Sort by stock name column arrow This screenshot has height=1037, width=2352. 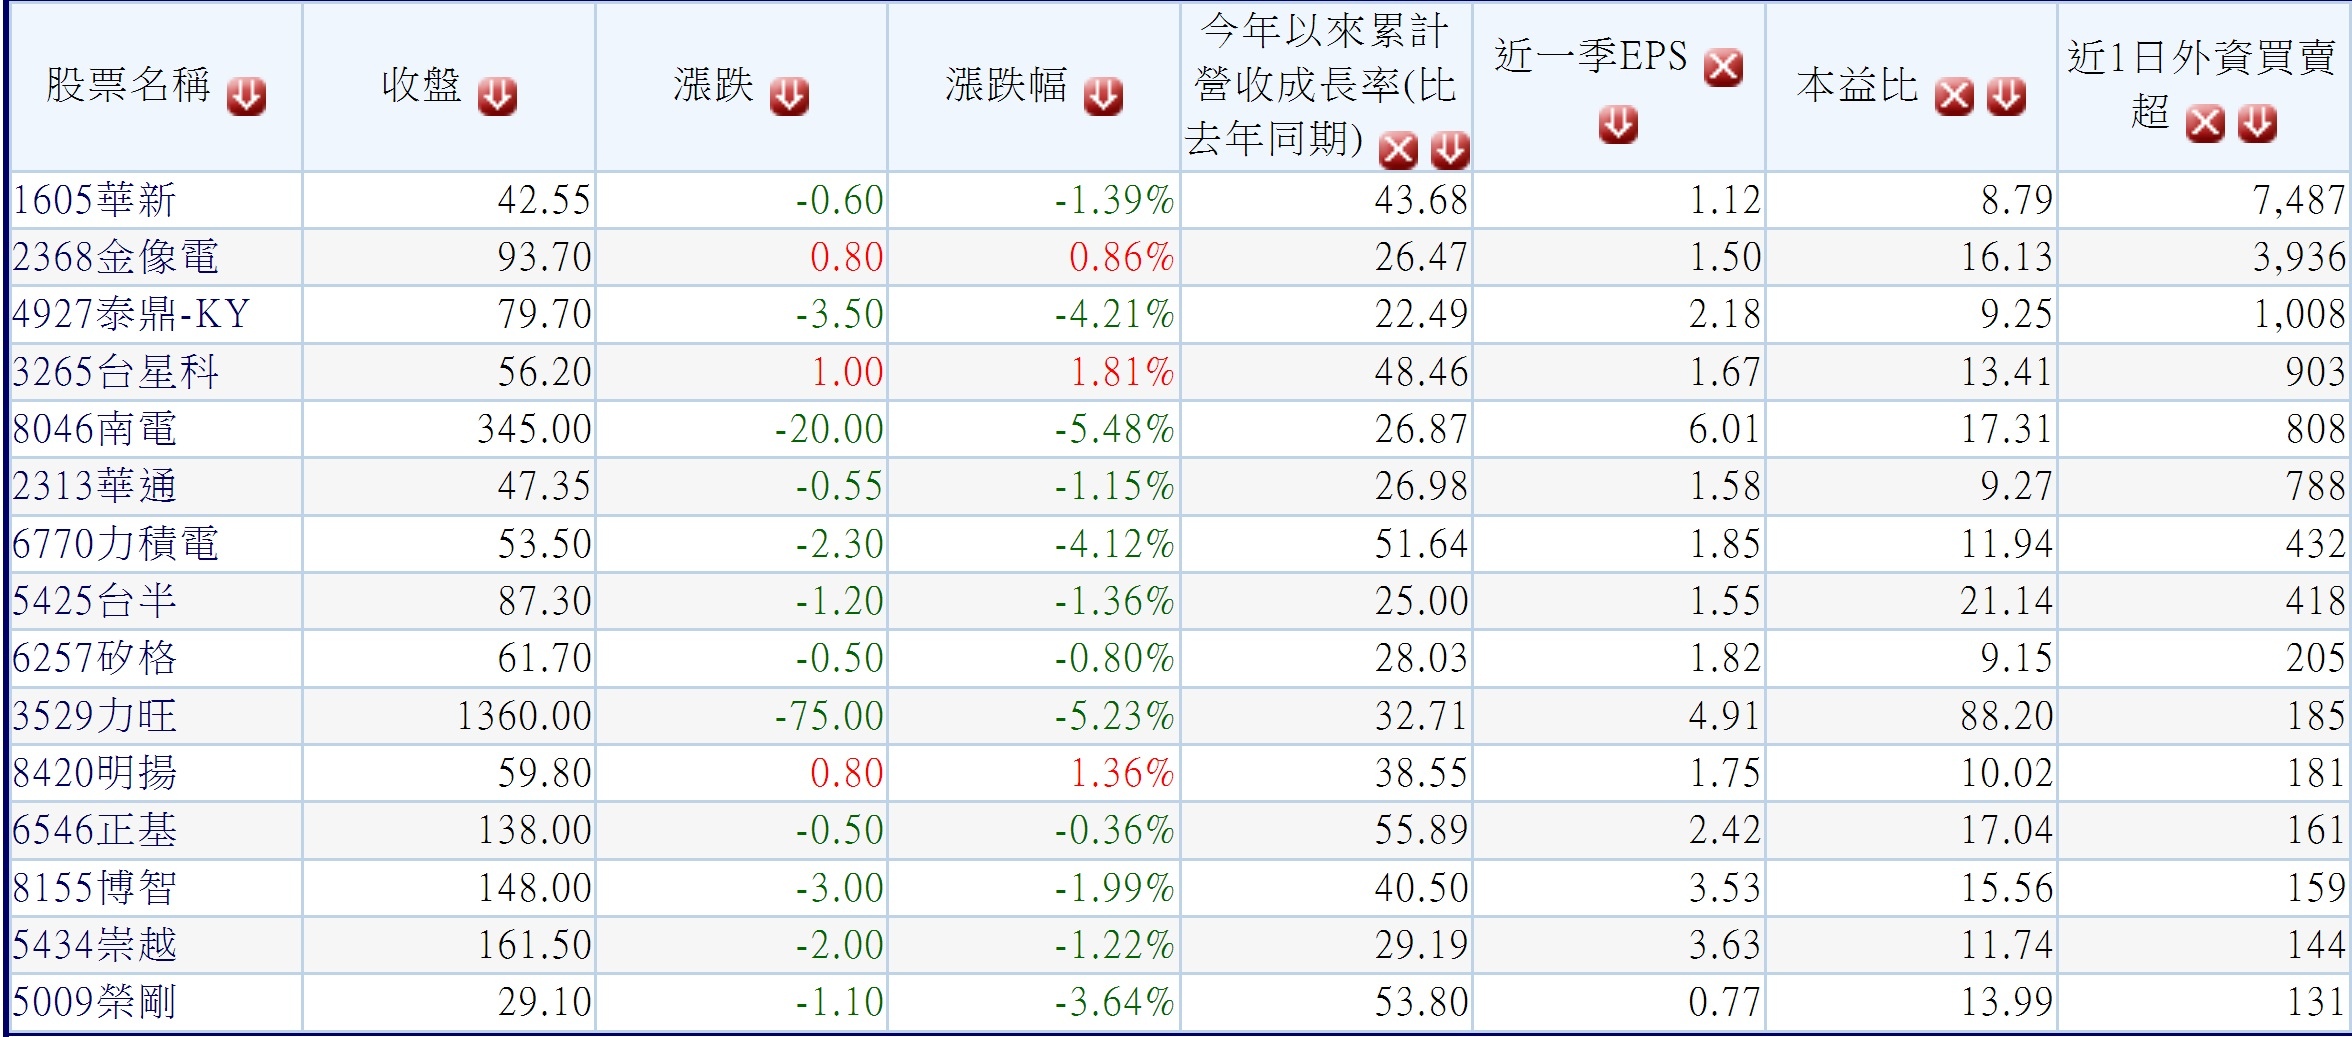pos(246,97)
